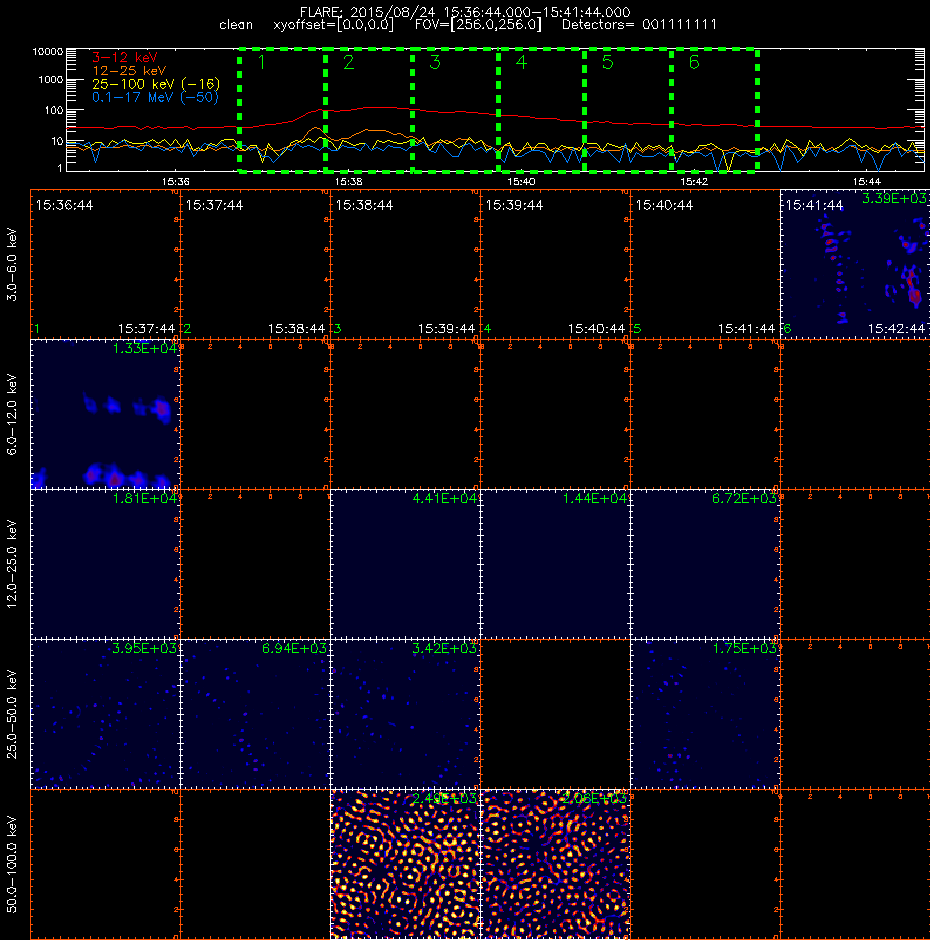Click the 15:36:44 start time label
Viewport: 930px width, 940px height.
(x=64, y=205)
